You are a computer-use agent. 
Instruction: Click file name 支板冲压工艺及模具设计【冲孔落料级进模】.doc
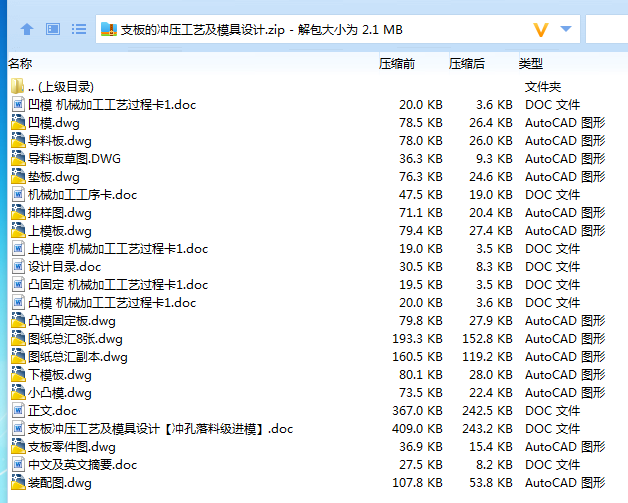pos(161,429)
